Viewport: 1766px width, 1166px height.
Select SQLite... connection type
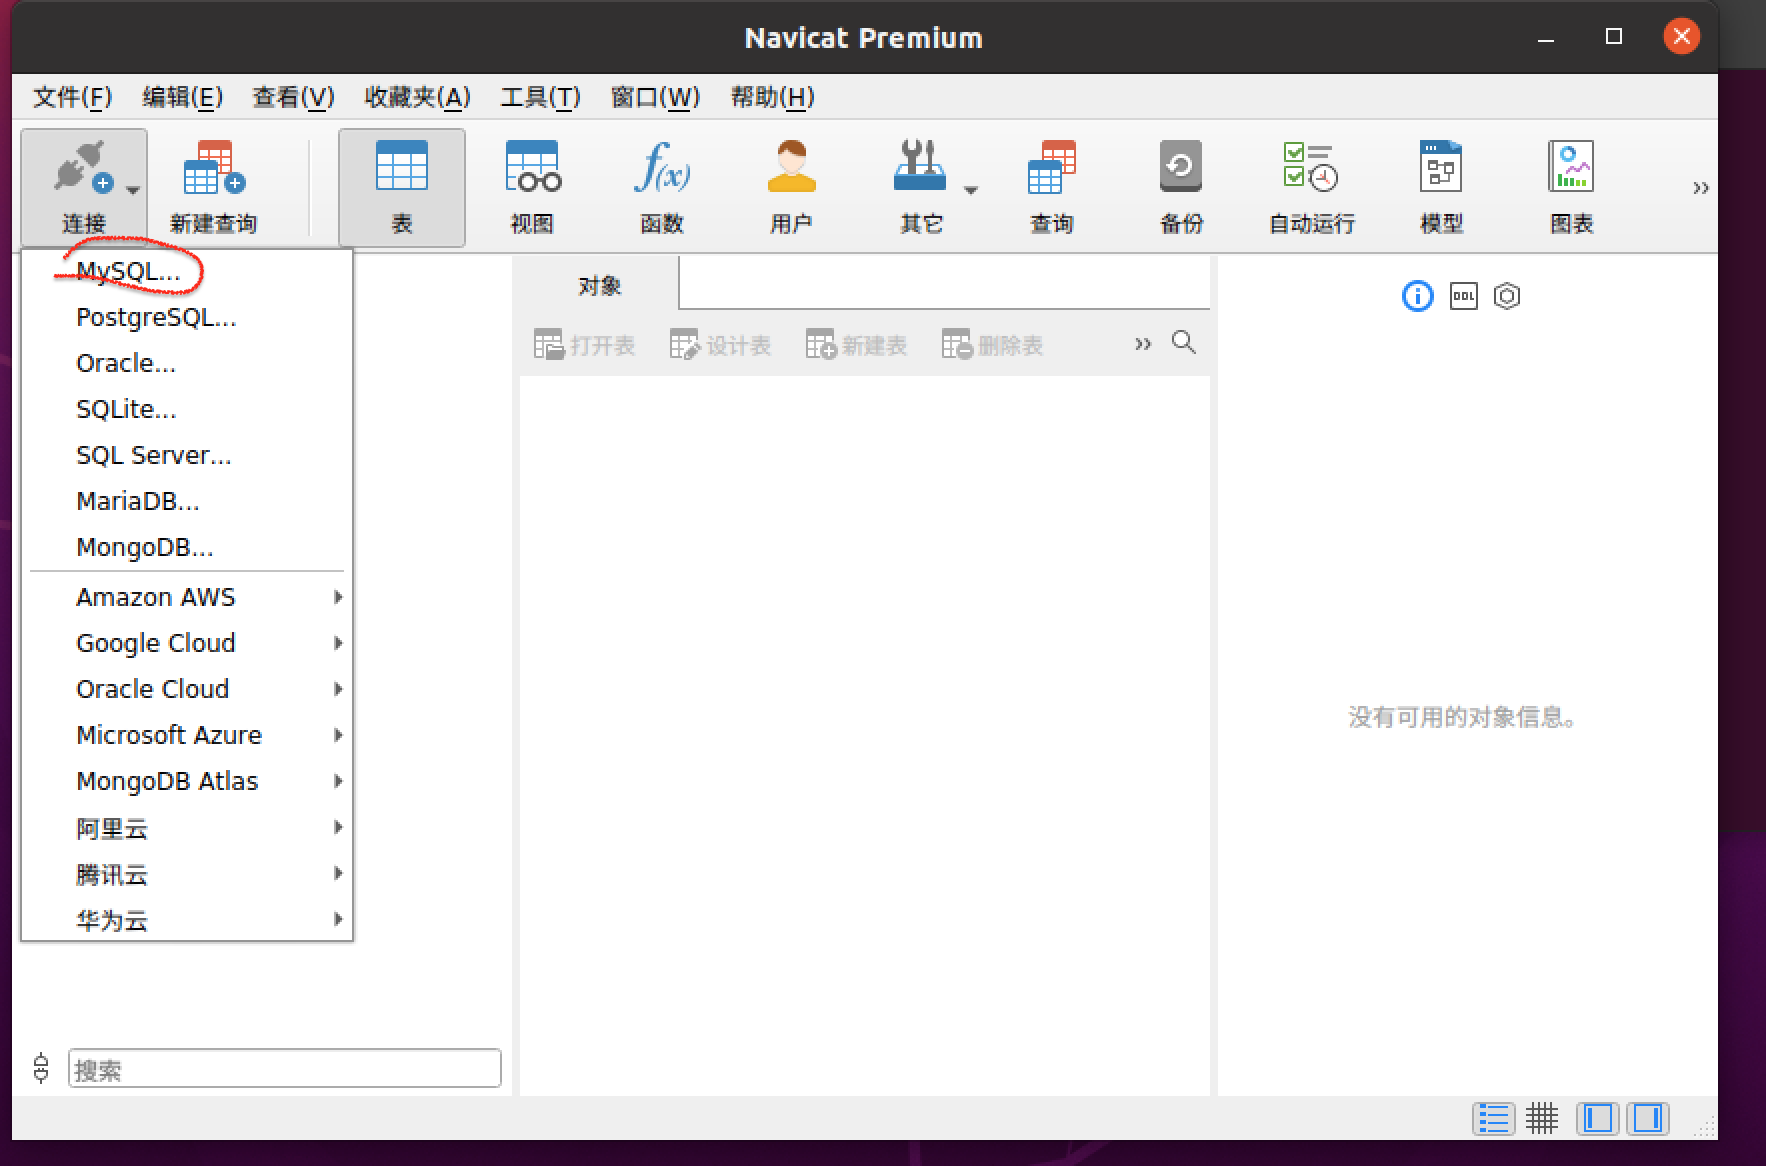[187, 409]
